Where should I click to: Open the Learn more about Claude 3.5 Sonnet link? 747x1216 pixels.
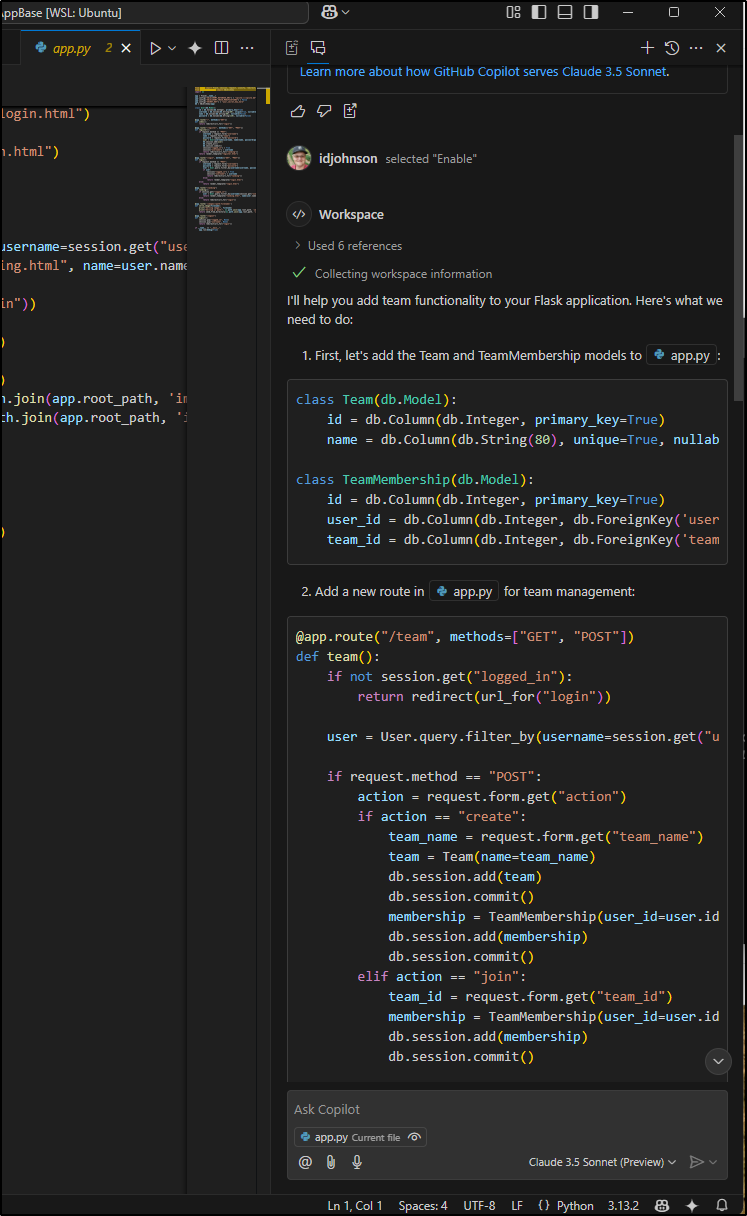pos(483,71)
